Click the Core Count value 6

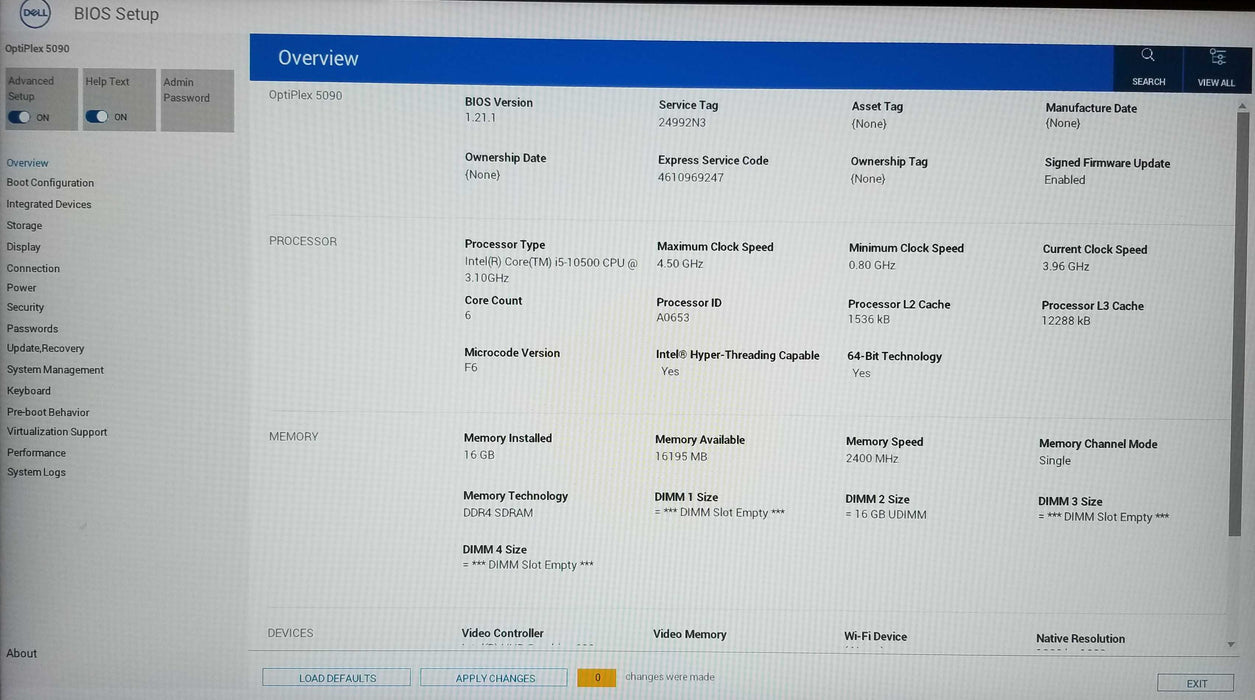tap(468, 316)
